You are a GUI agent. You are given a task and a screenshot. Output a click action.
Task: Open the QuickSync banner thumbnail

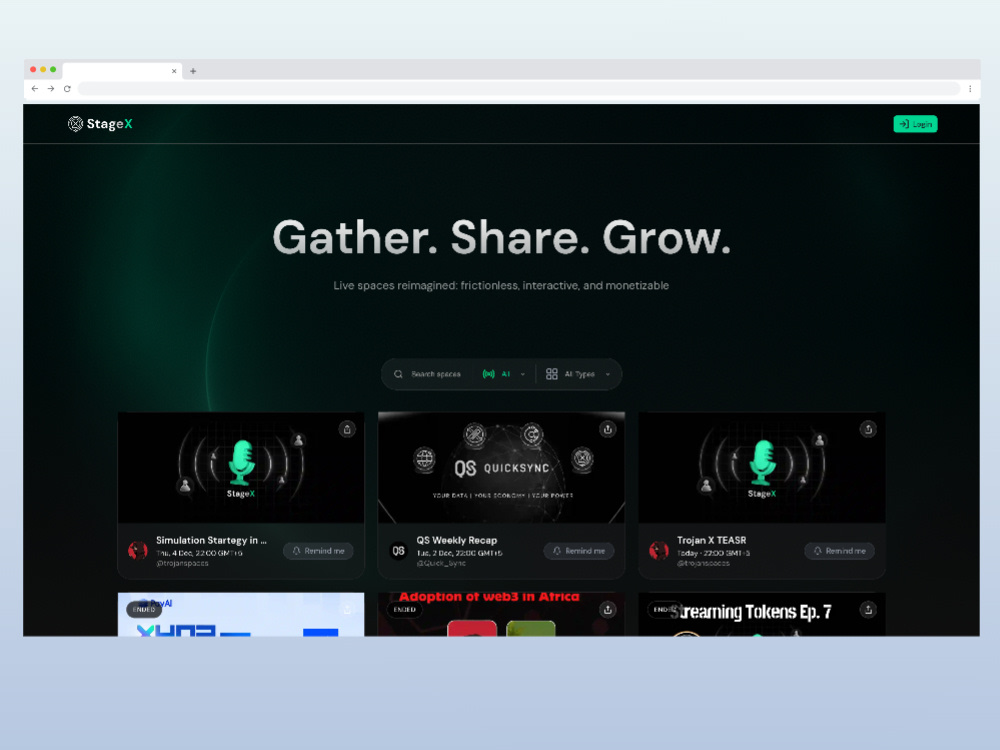[501, 467]
